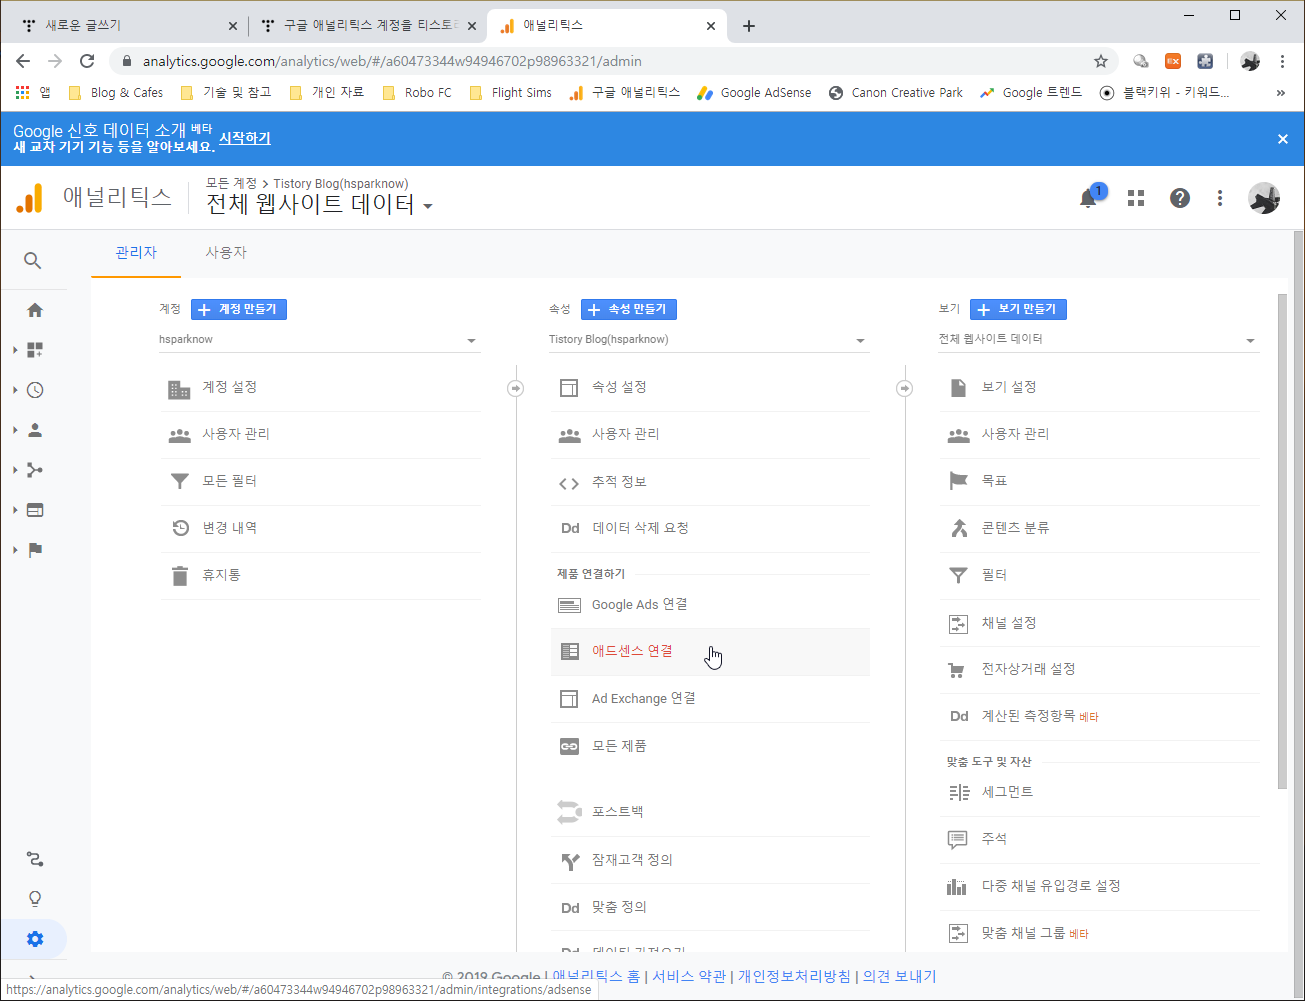Click the 시작하기 link in banner
This screenshot has height=1001, width=1305.
click(245, 138)
